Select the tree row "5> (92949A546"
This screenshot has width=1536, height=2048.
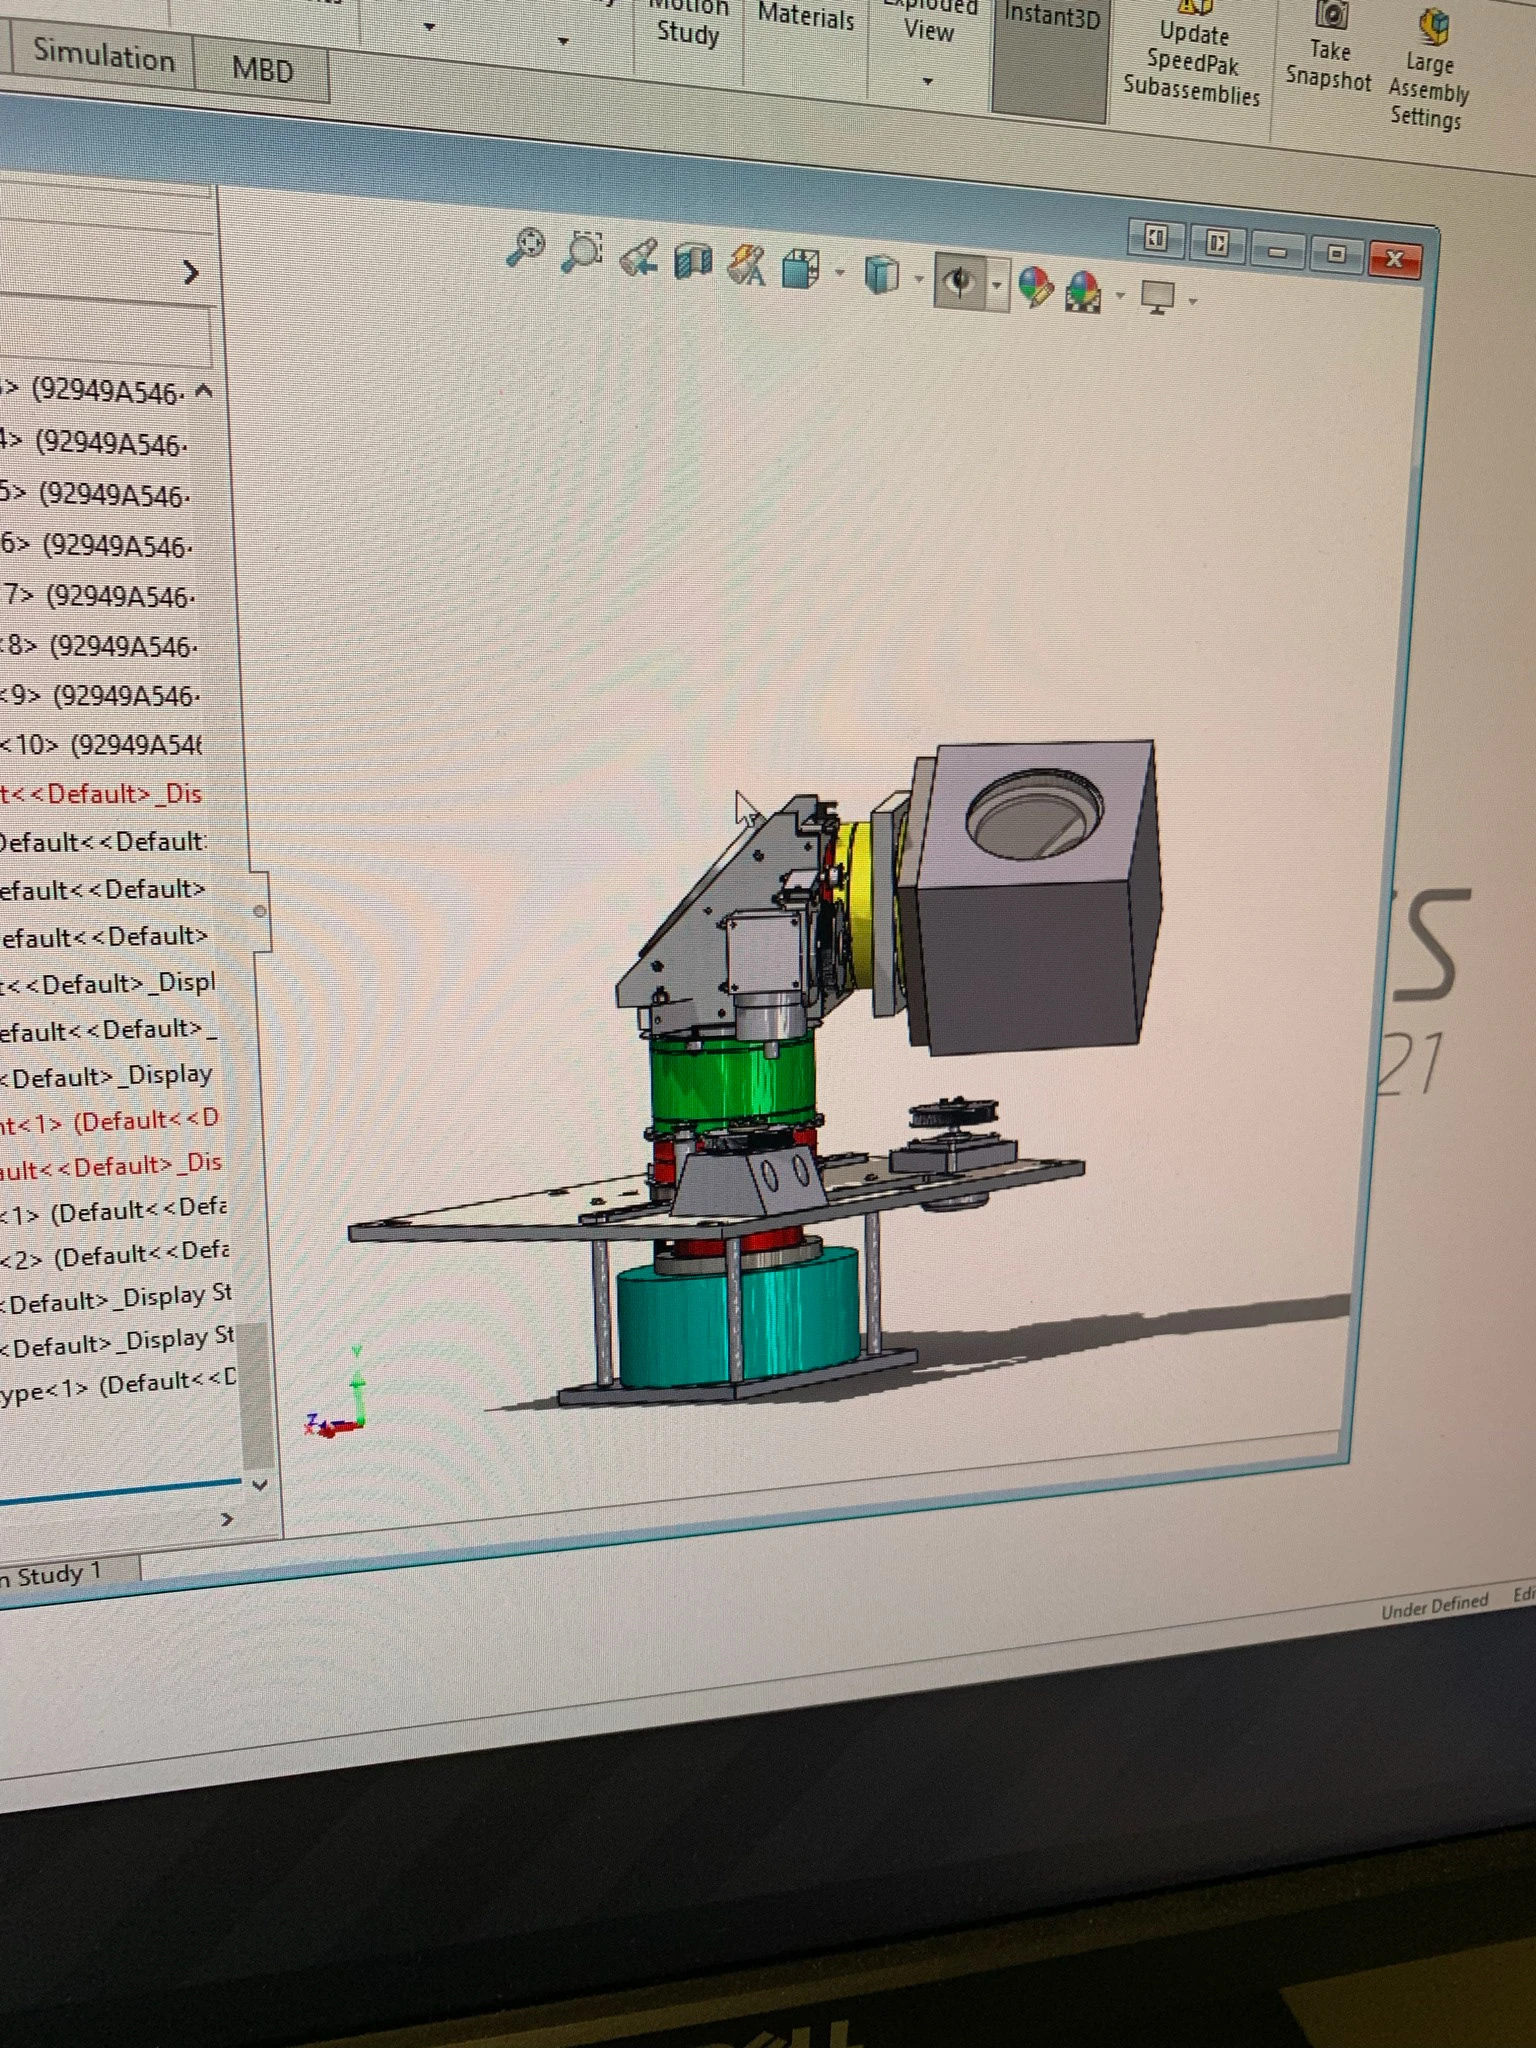click(x=95, y=495)
